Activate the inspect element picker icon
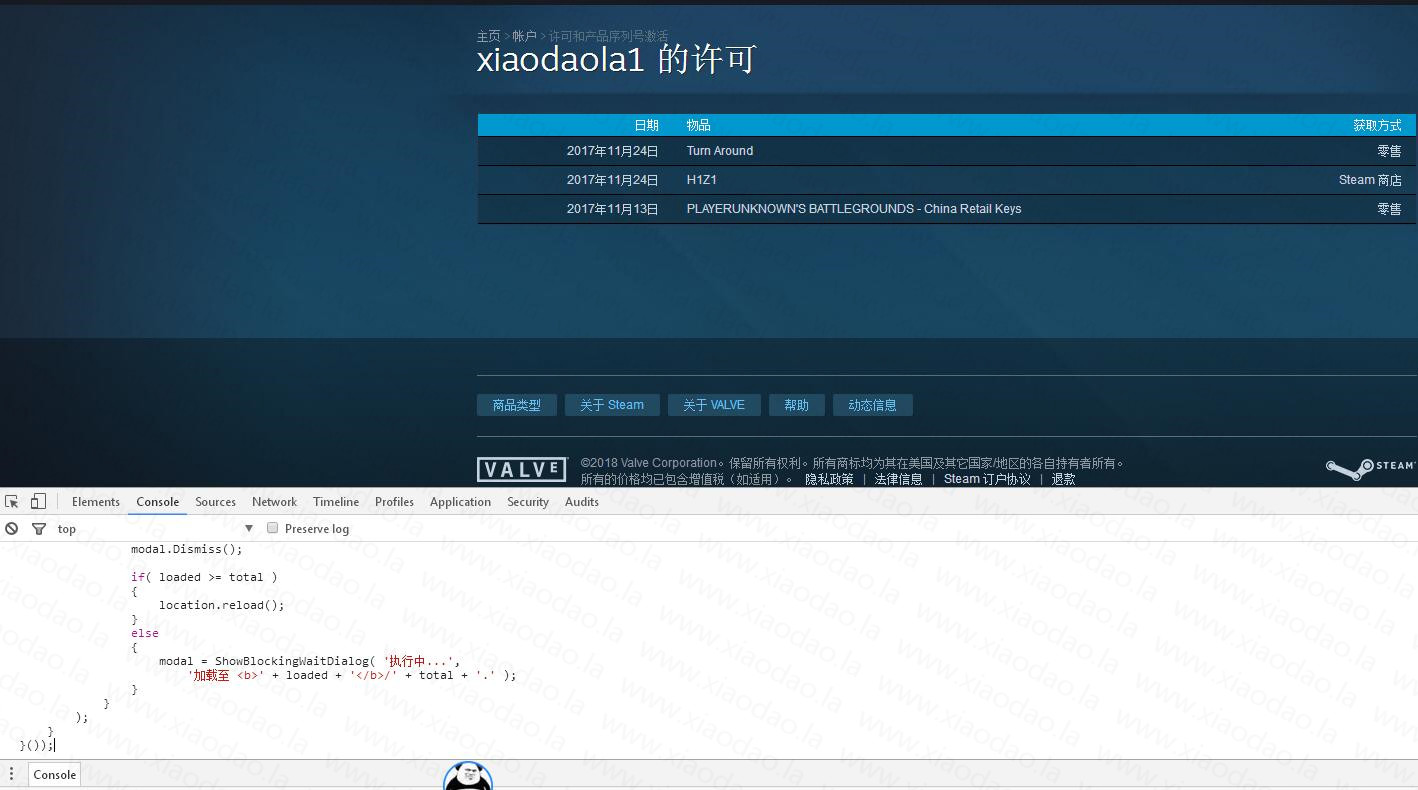This screenshot has height=790, width=1418. 12,502
